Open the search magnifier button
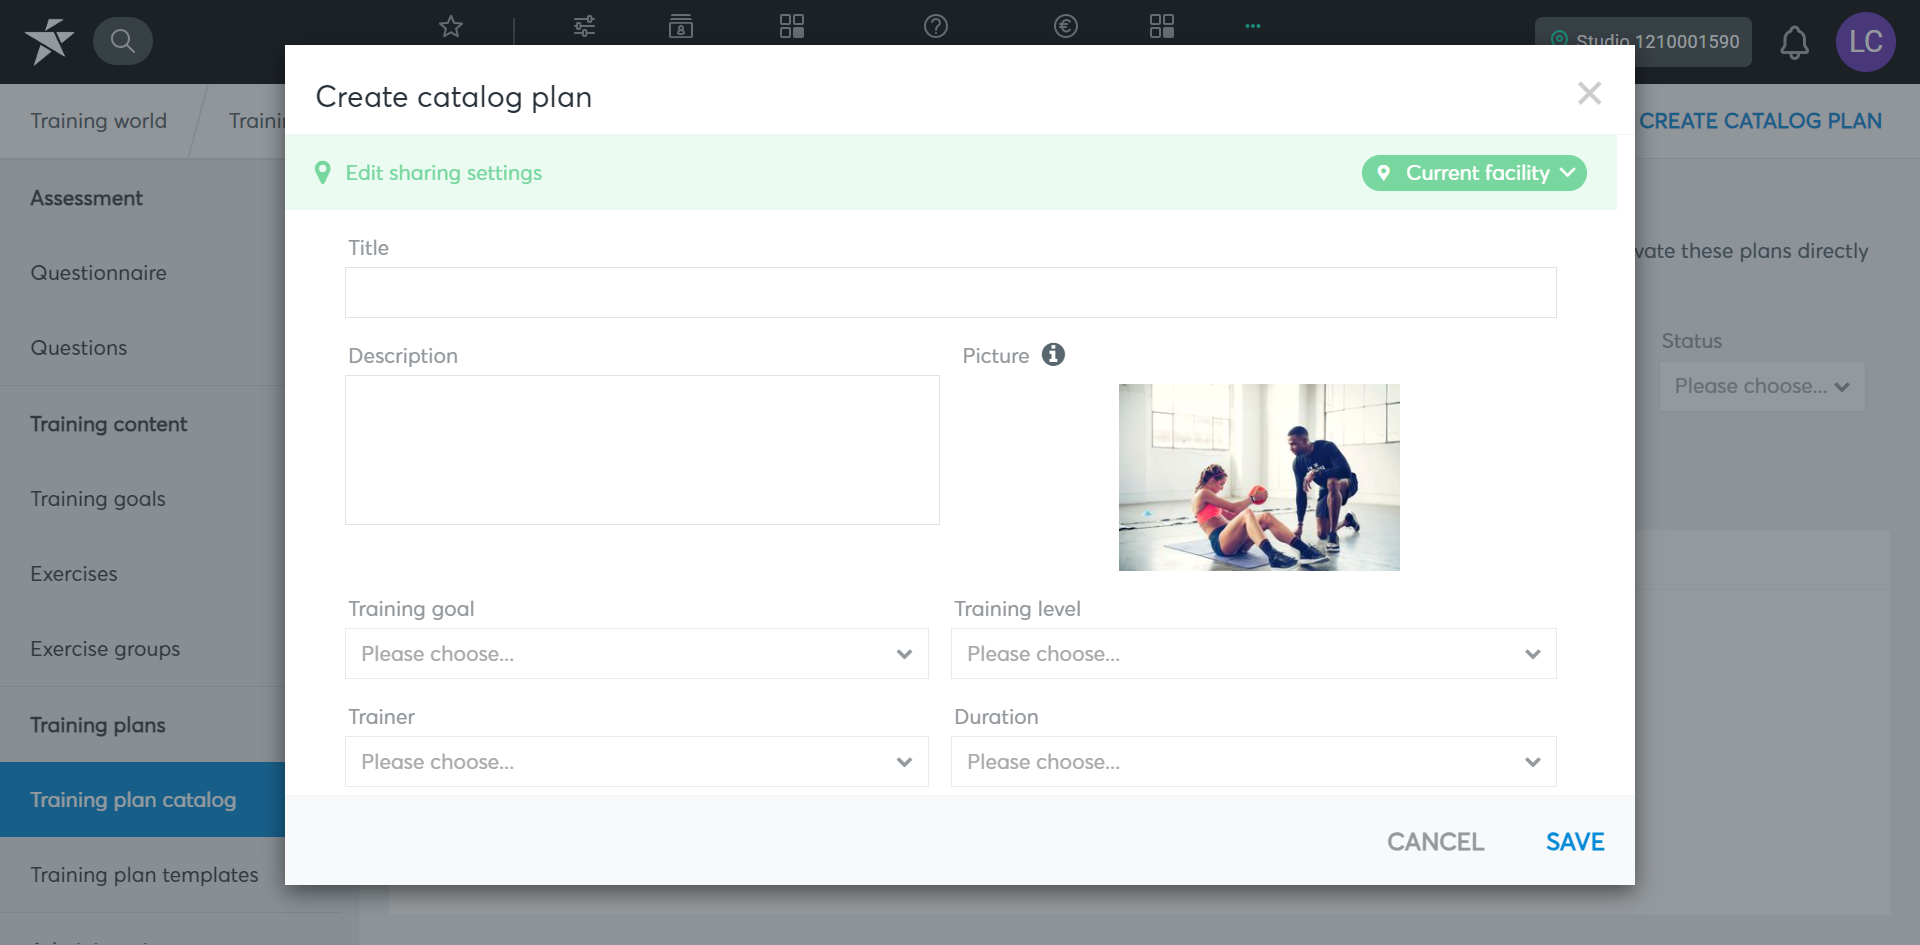The image size is (1920, 945). 123,41
